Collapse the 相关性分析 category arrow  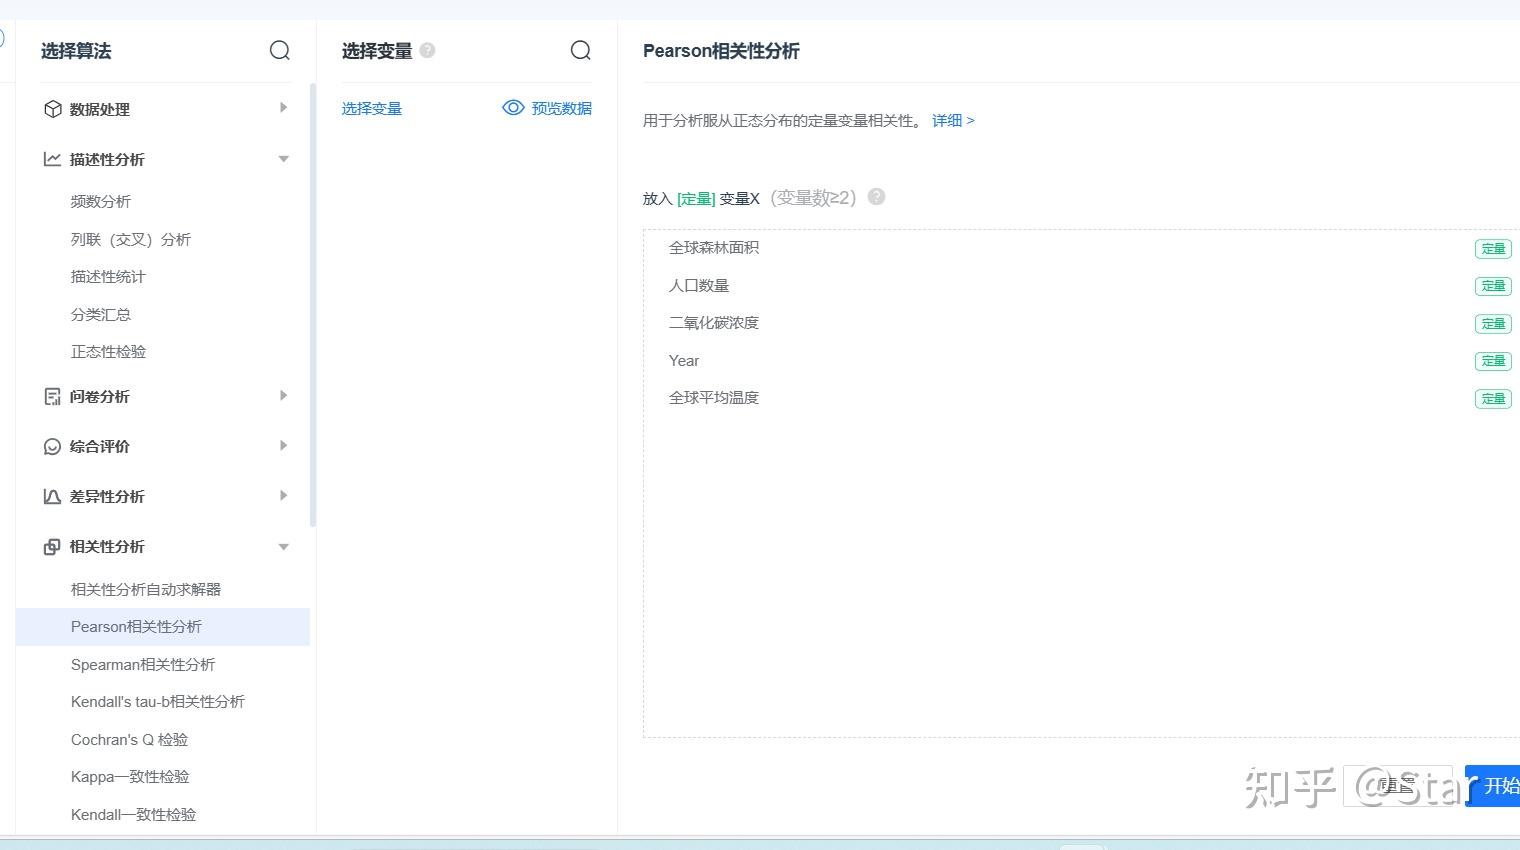(284, 547)
